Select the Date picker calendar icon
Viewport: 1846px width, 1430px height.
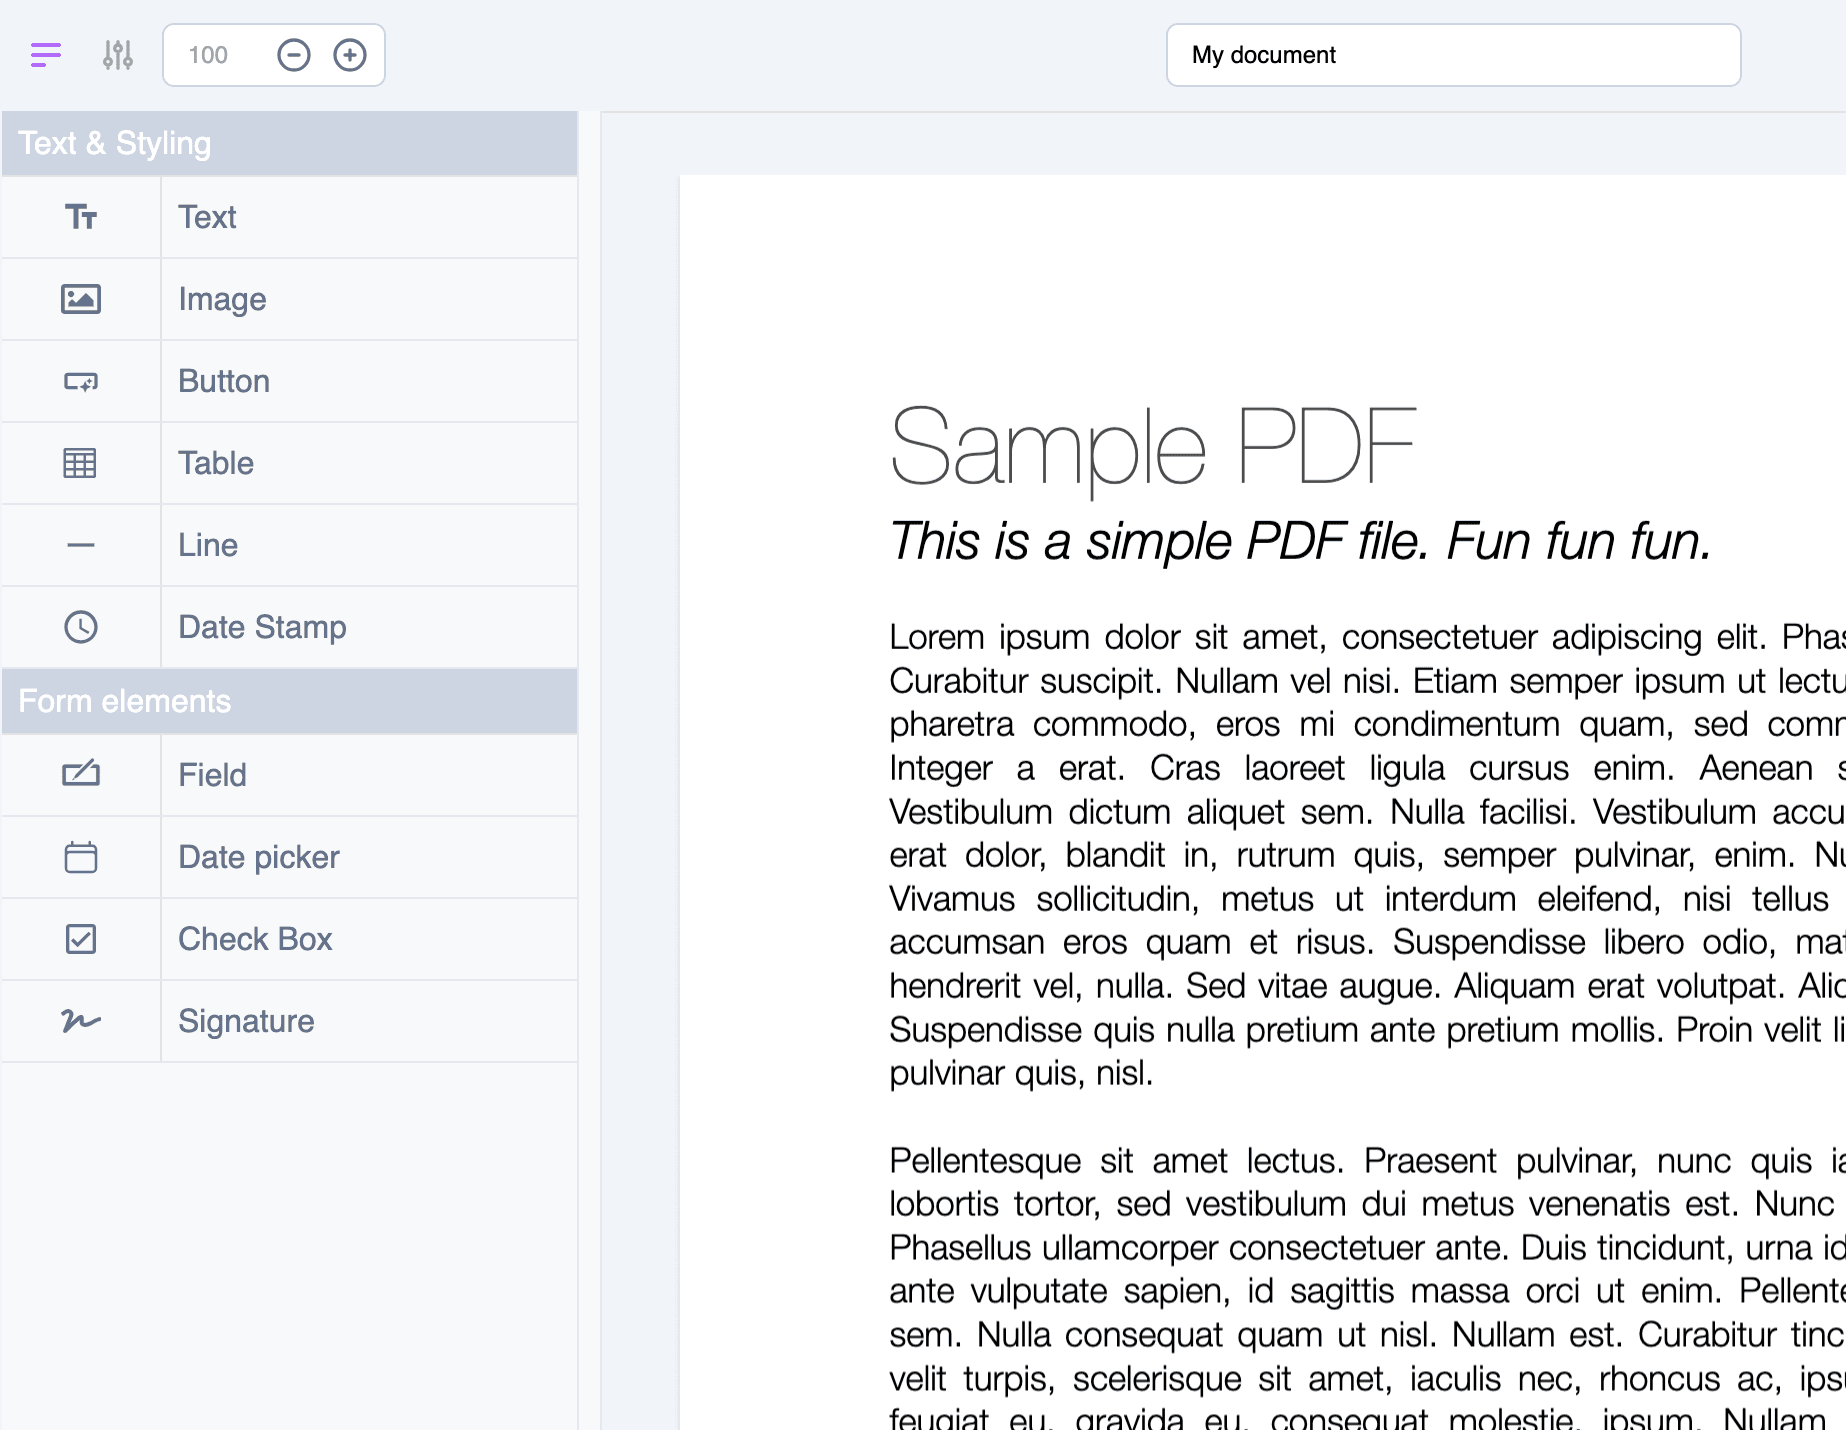(x=81, y=857)
